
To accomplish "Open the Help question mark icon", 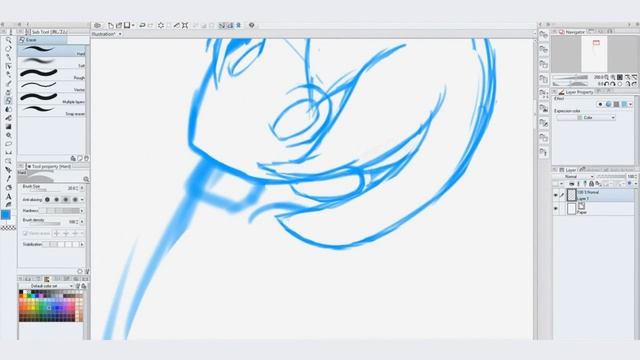I will [x=252, y=25].
